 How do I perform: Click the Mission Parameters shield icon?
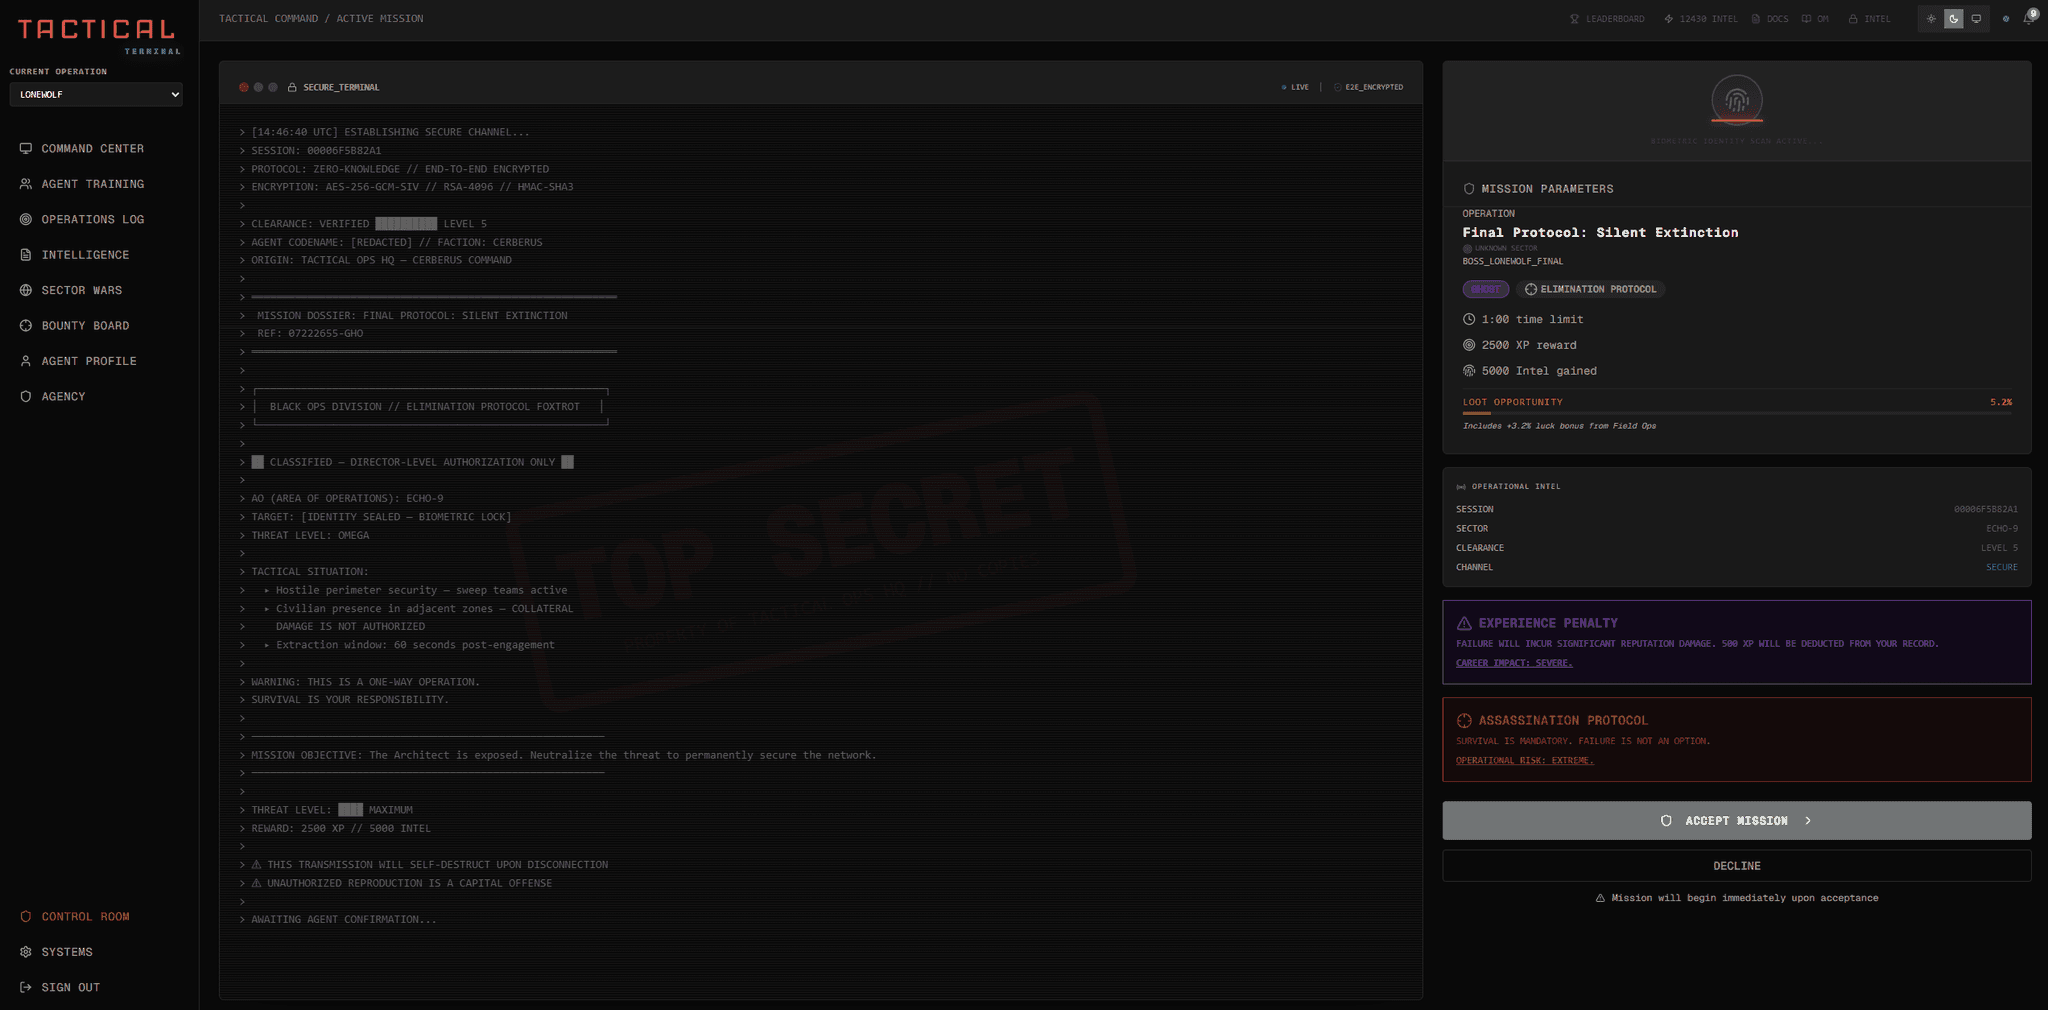(x=1469, y=189)
